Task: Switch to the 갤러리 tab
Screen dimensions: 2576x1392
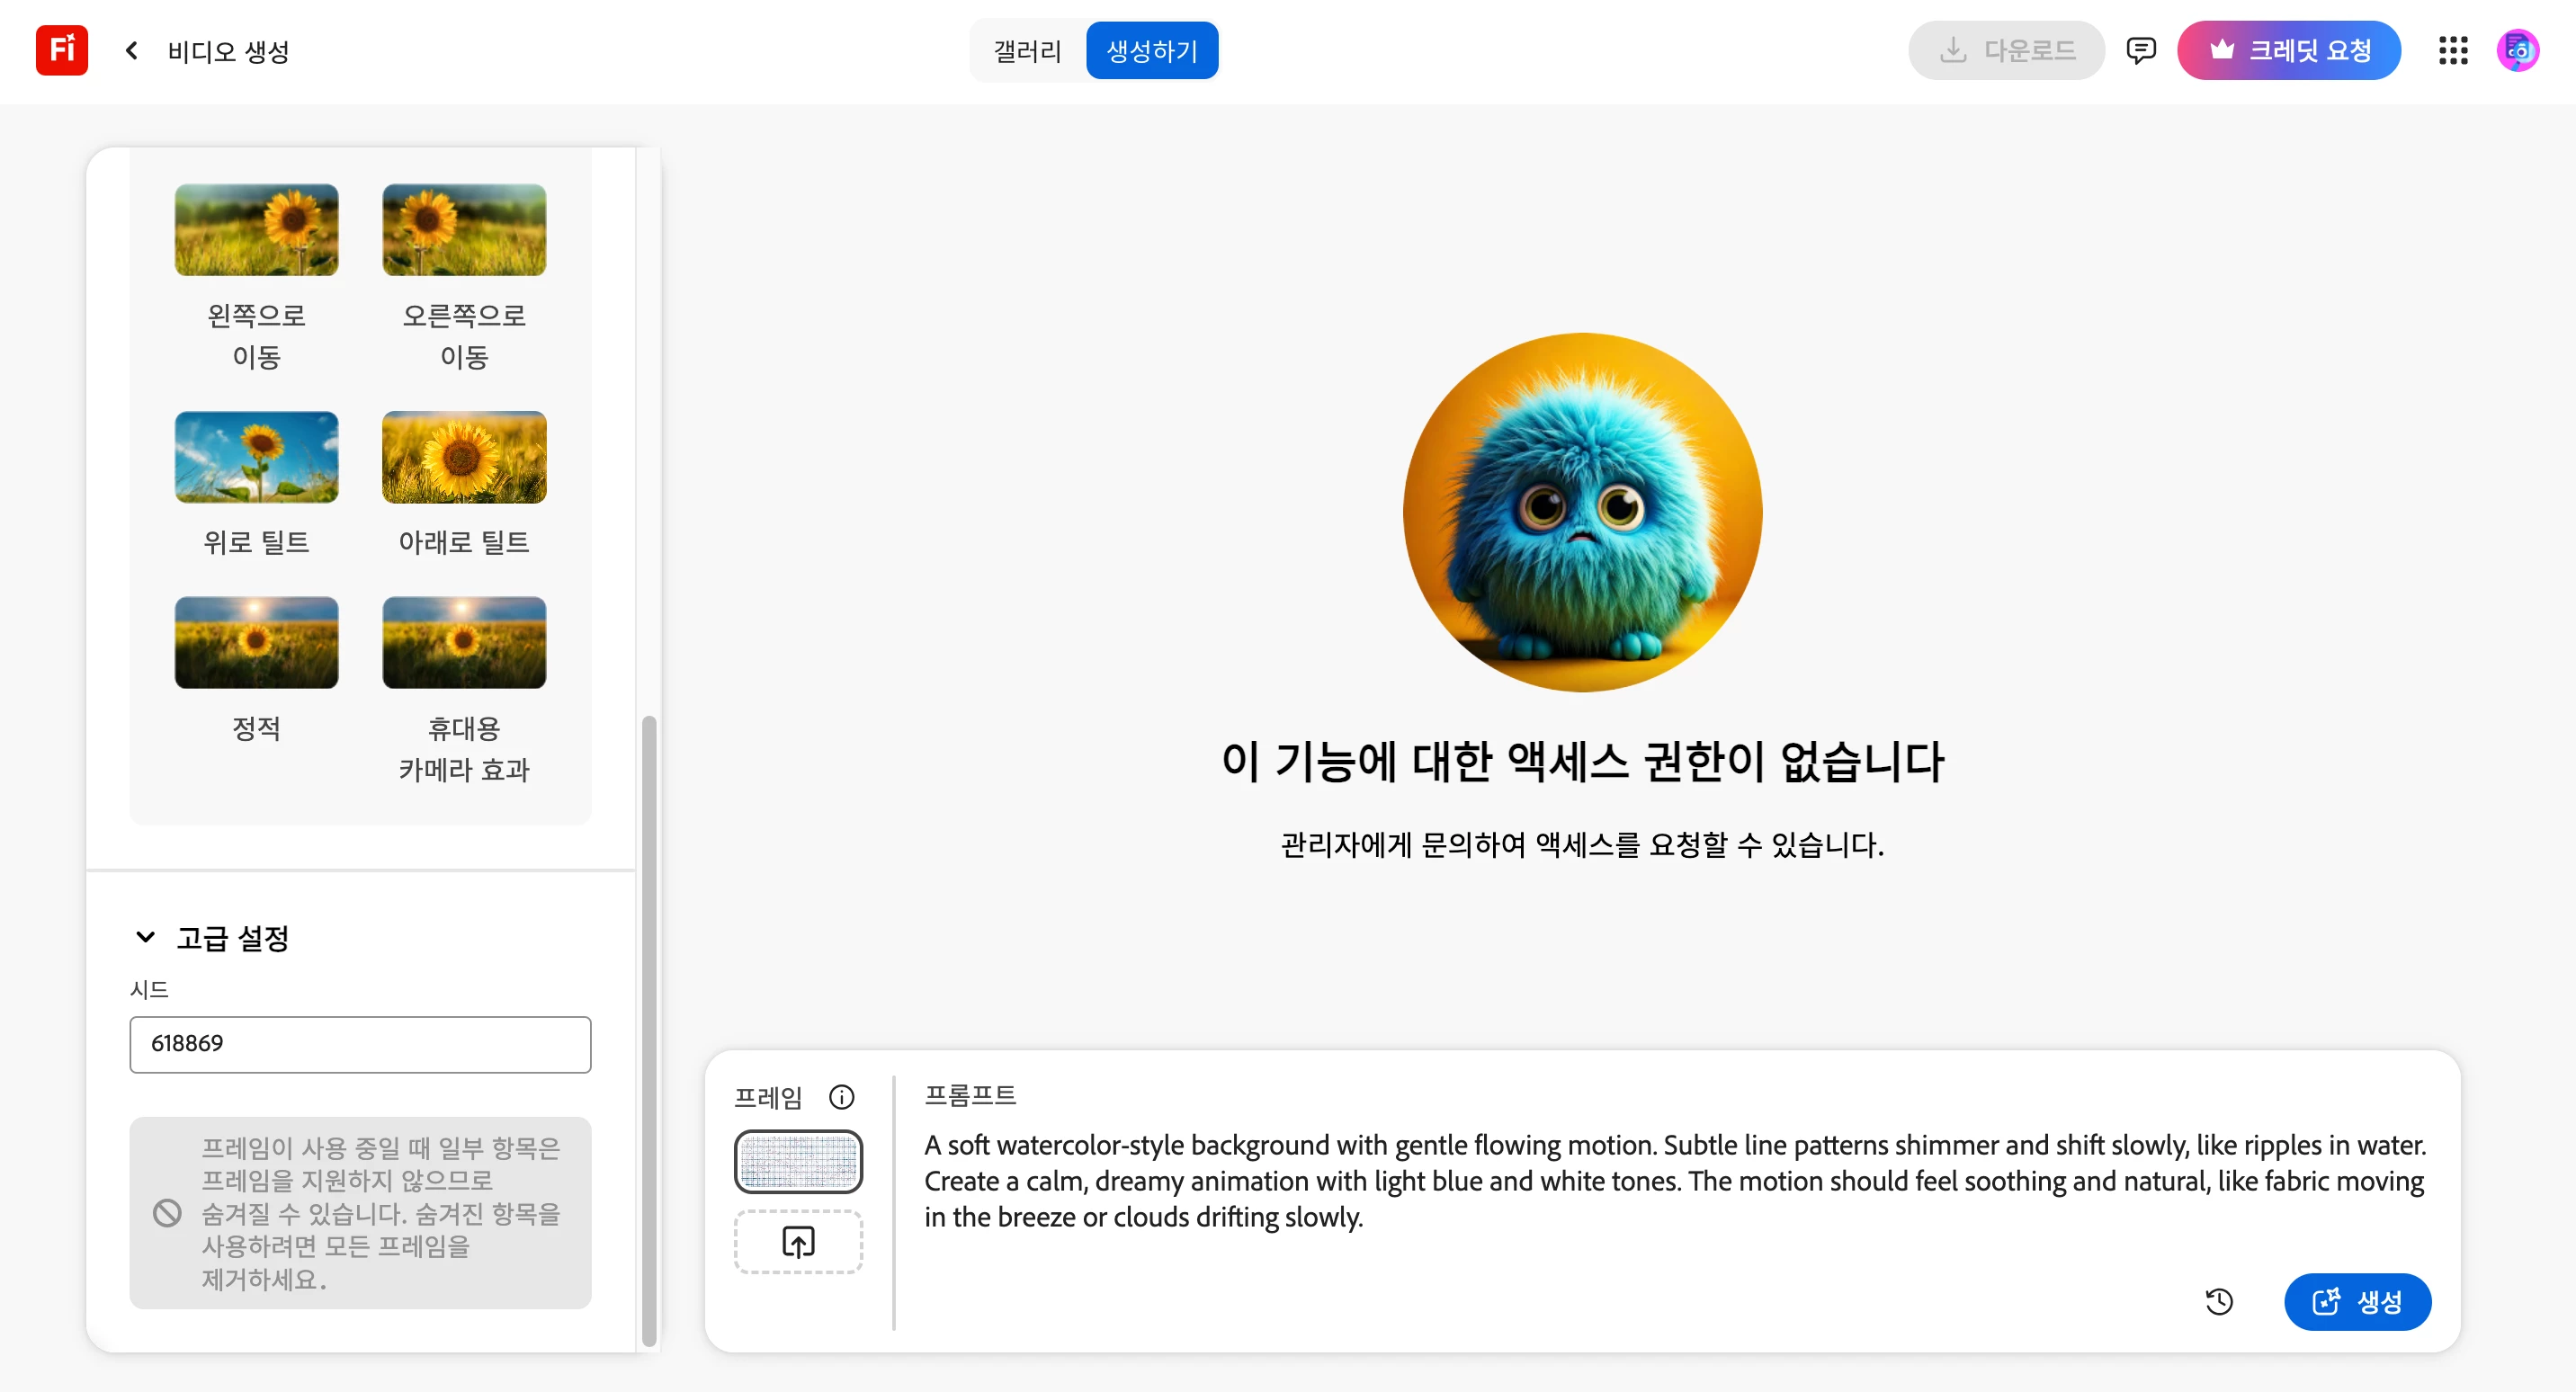Action: [1027, 50]
